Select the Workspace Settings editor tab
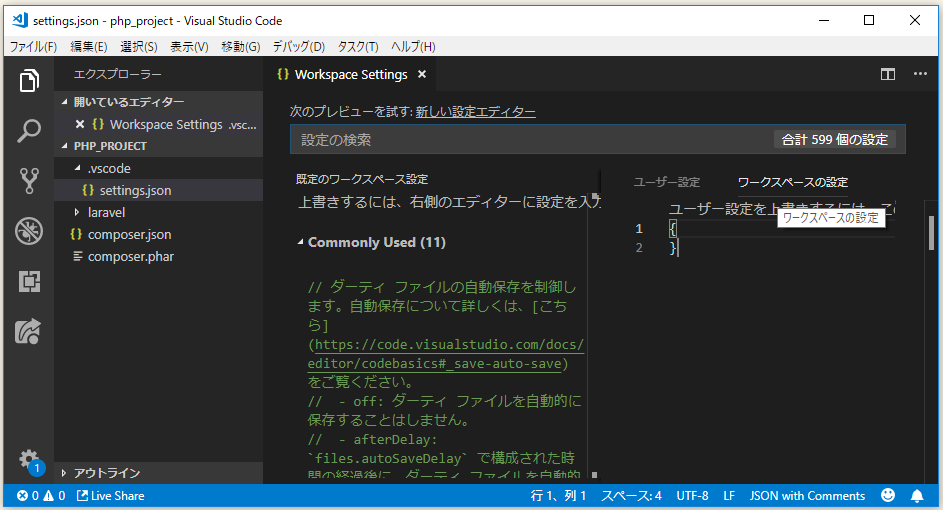The width and height of the screenshot is (943, 510). pyautogui.click(x=351, y=74)
